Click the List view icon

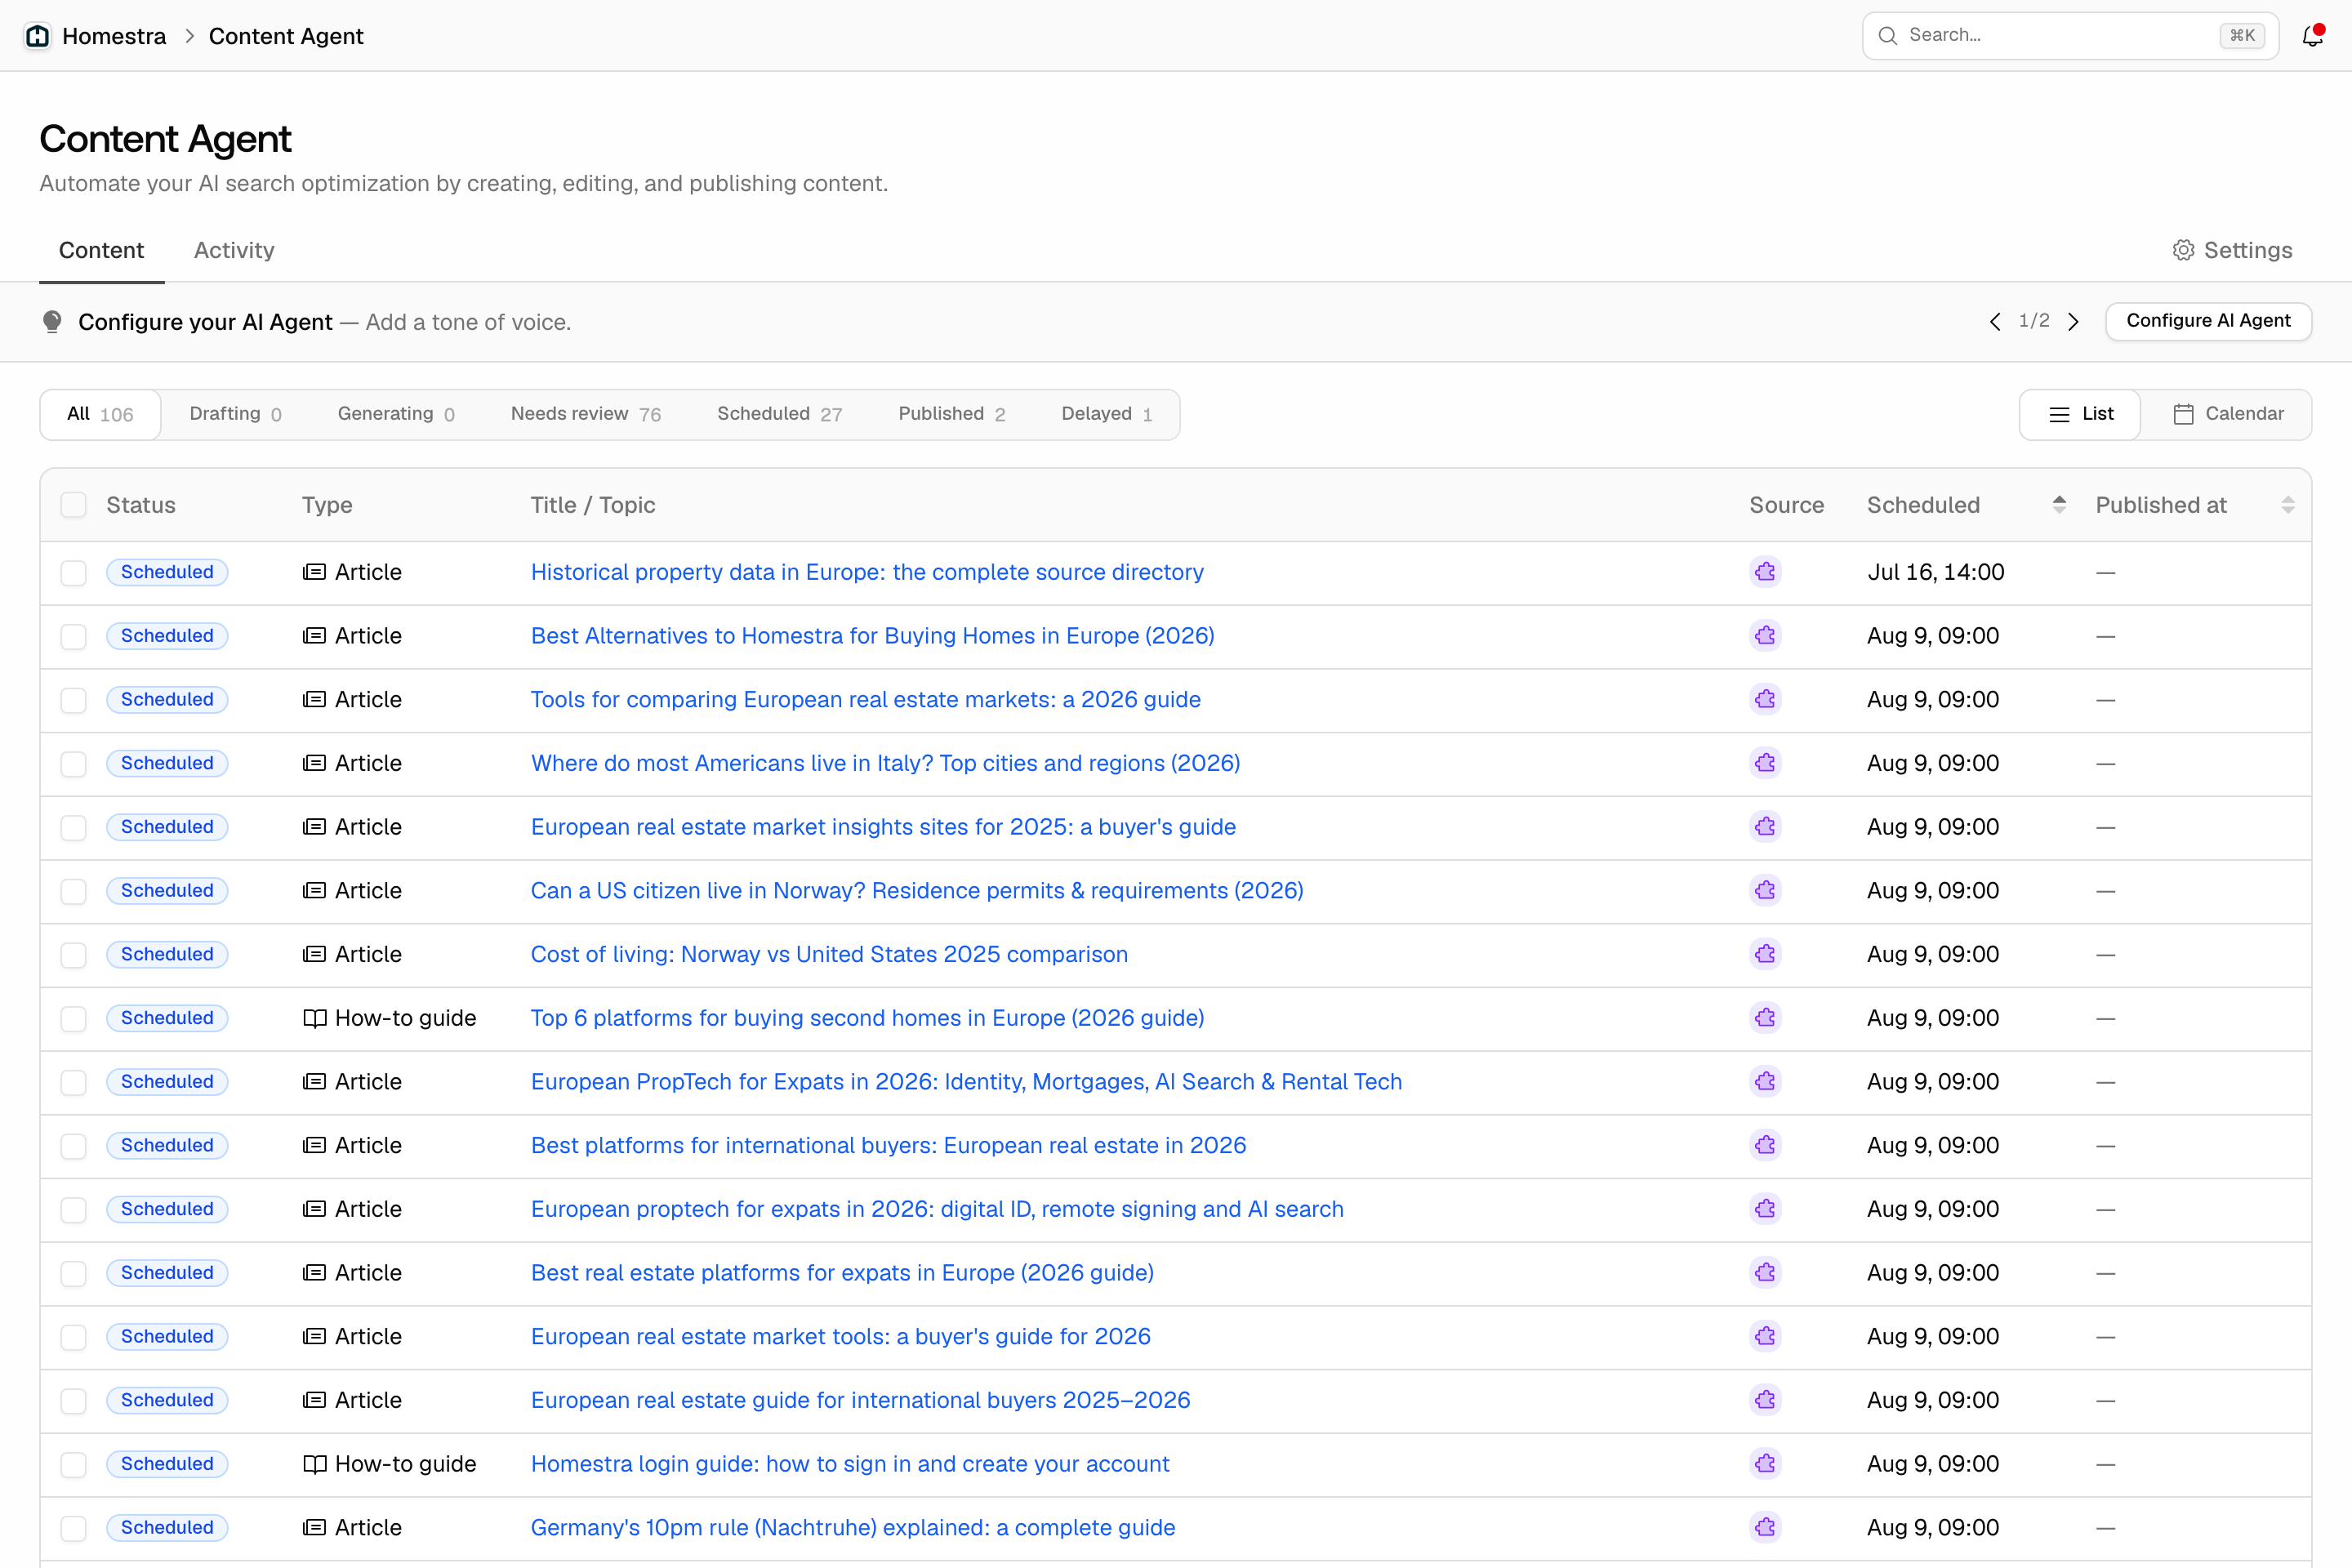(2059, 414)
